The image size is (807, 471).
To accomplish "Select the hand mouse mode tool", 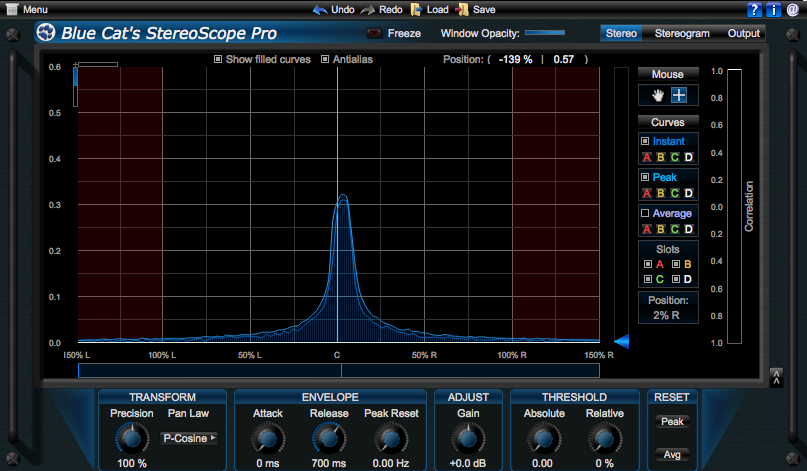I will 658,95.
